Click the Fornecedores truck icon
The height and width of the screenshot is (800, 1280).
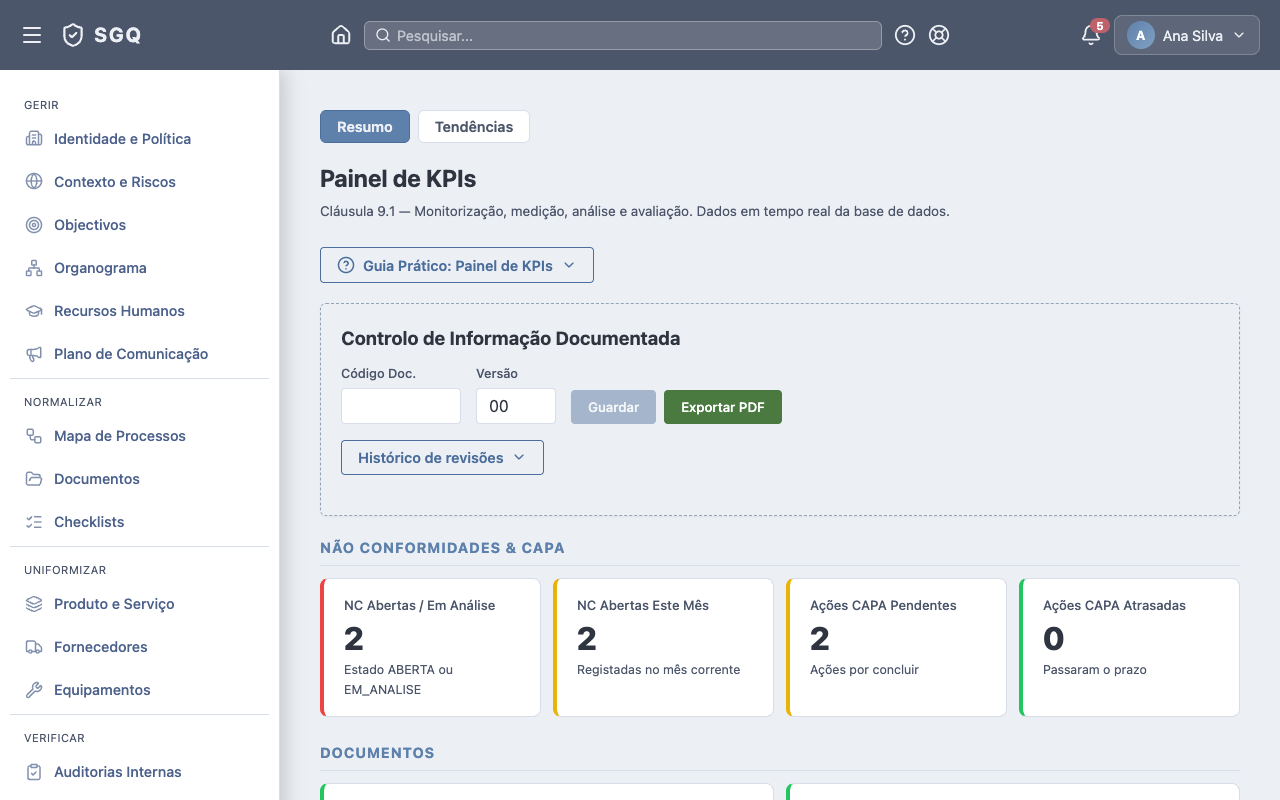[x=34, y=647]
